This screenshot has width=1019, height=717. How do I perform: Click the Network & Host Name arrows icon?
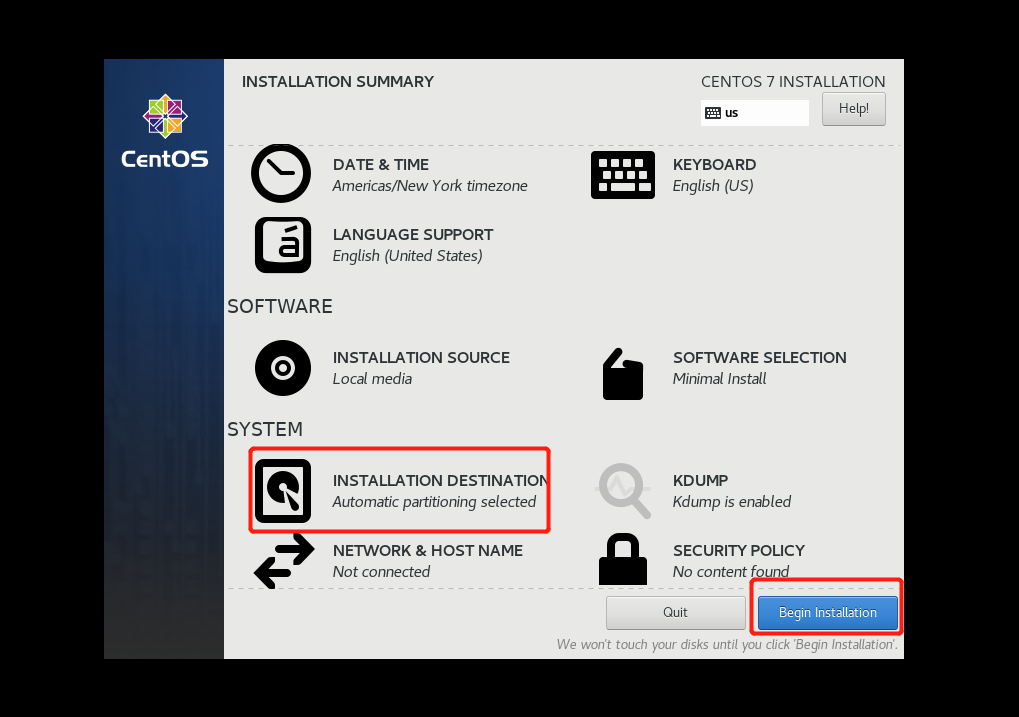click(284, 561)
